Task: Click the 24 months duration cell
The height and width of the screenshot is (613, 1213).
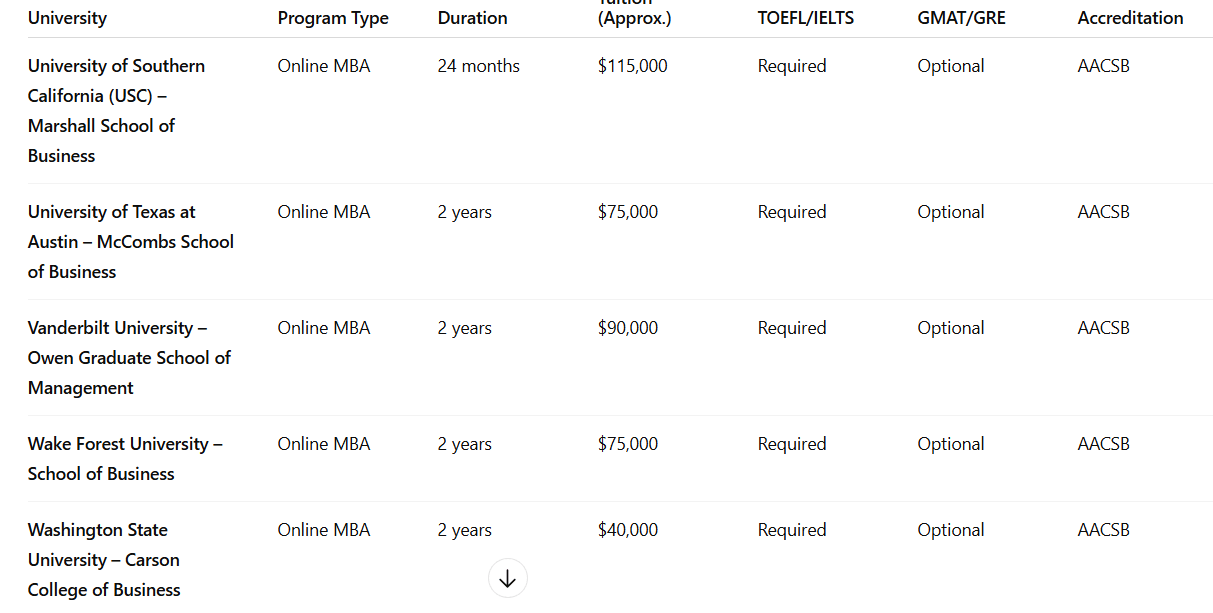Action: click(478, 66)
